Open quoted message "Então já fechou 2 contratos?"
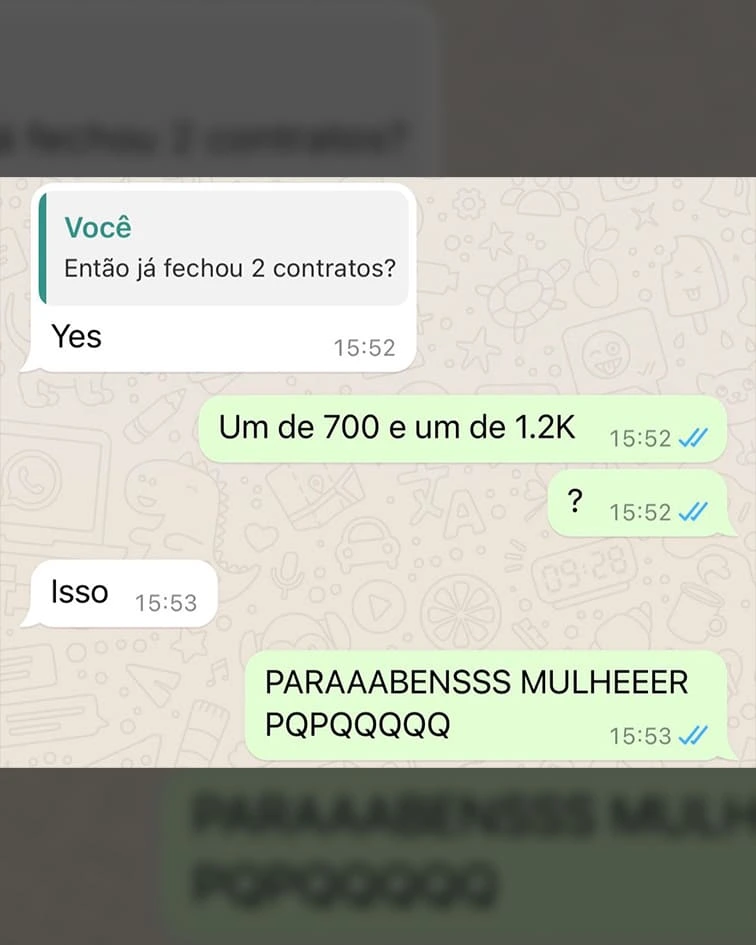Viewport: 756px width, 945px height. 224,248
